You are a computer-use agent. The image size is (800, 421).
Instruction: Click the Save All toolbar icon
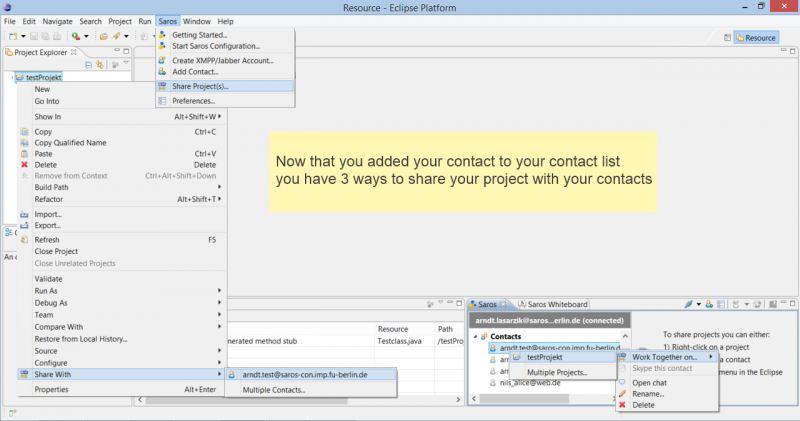click(45, 36)
